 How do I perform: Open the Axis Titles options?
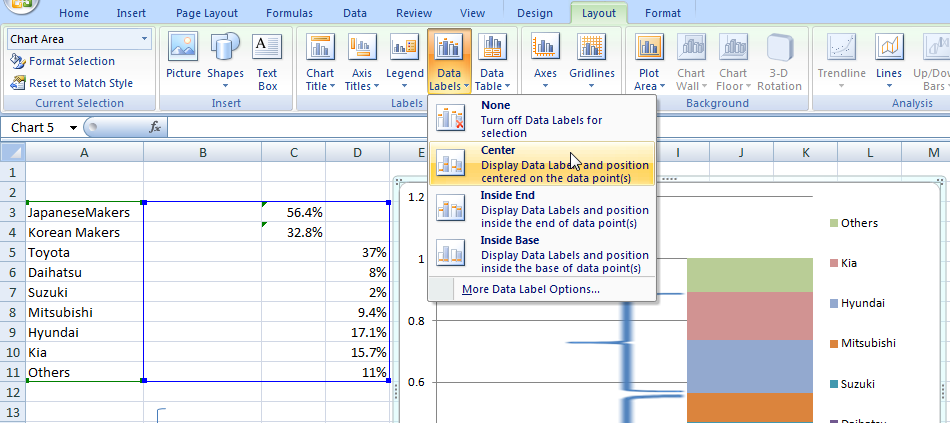(x=362, y=62)
